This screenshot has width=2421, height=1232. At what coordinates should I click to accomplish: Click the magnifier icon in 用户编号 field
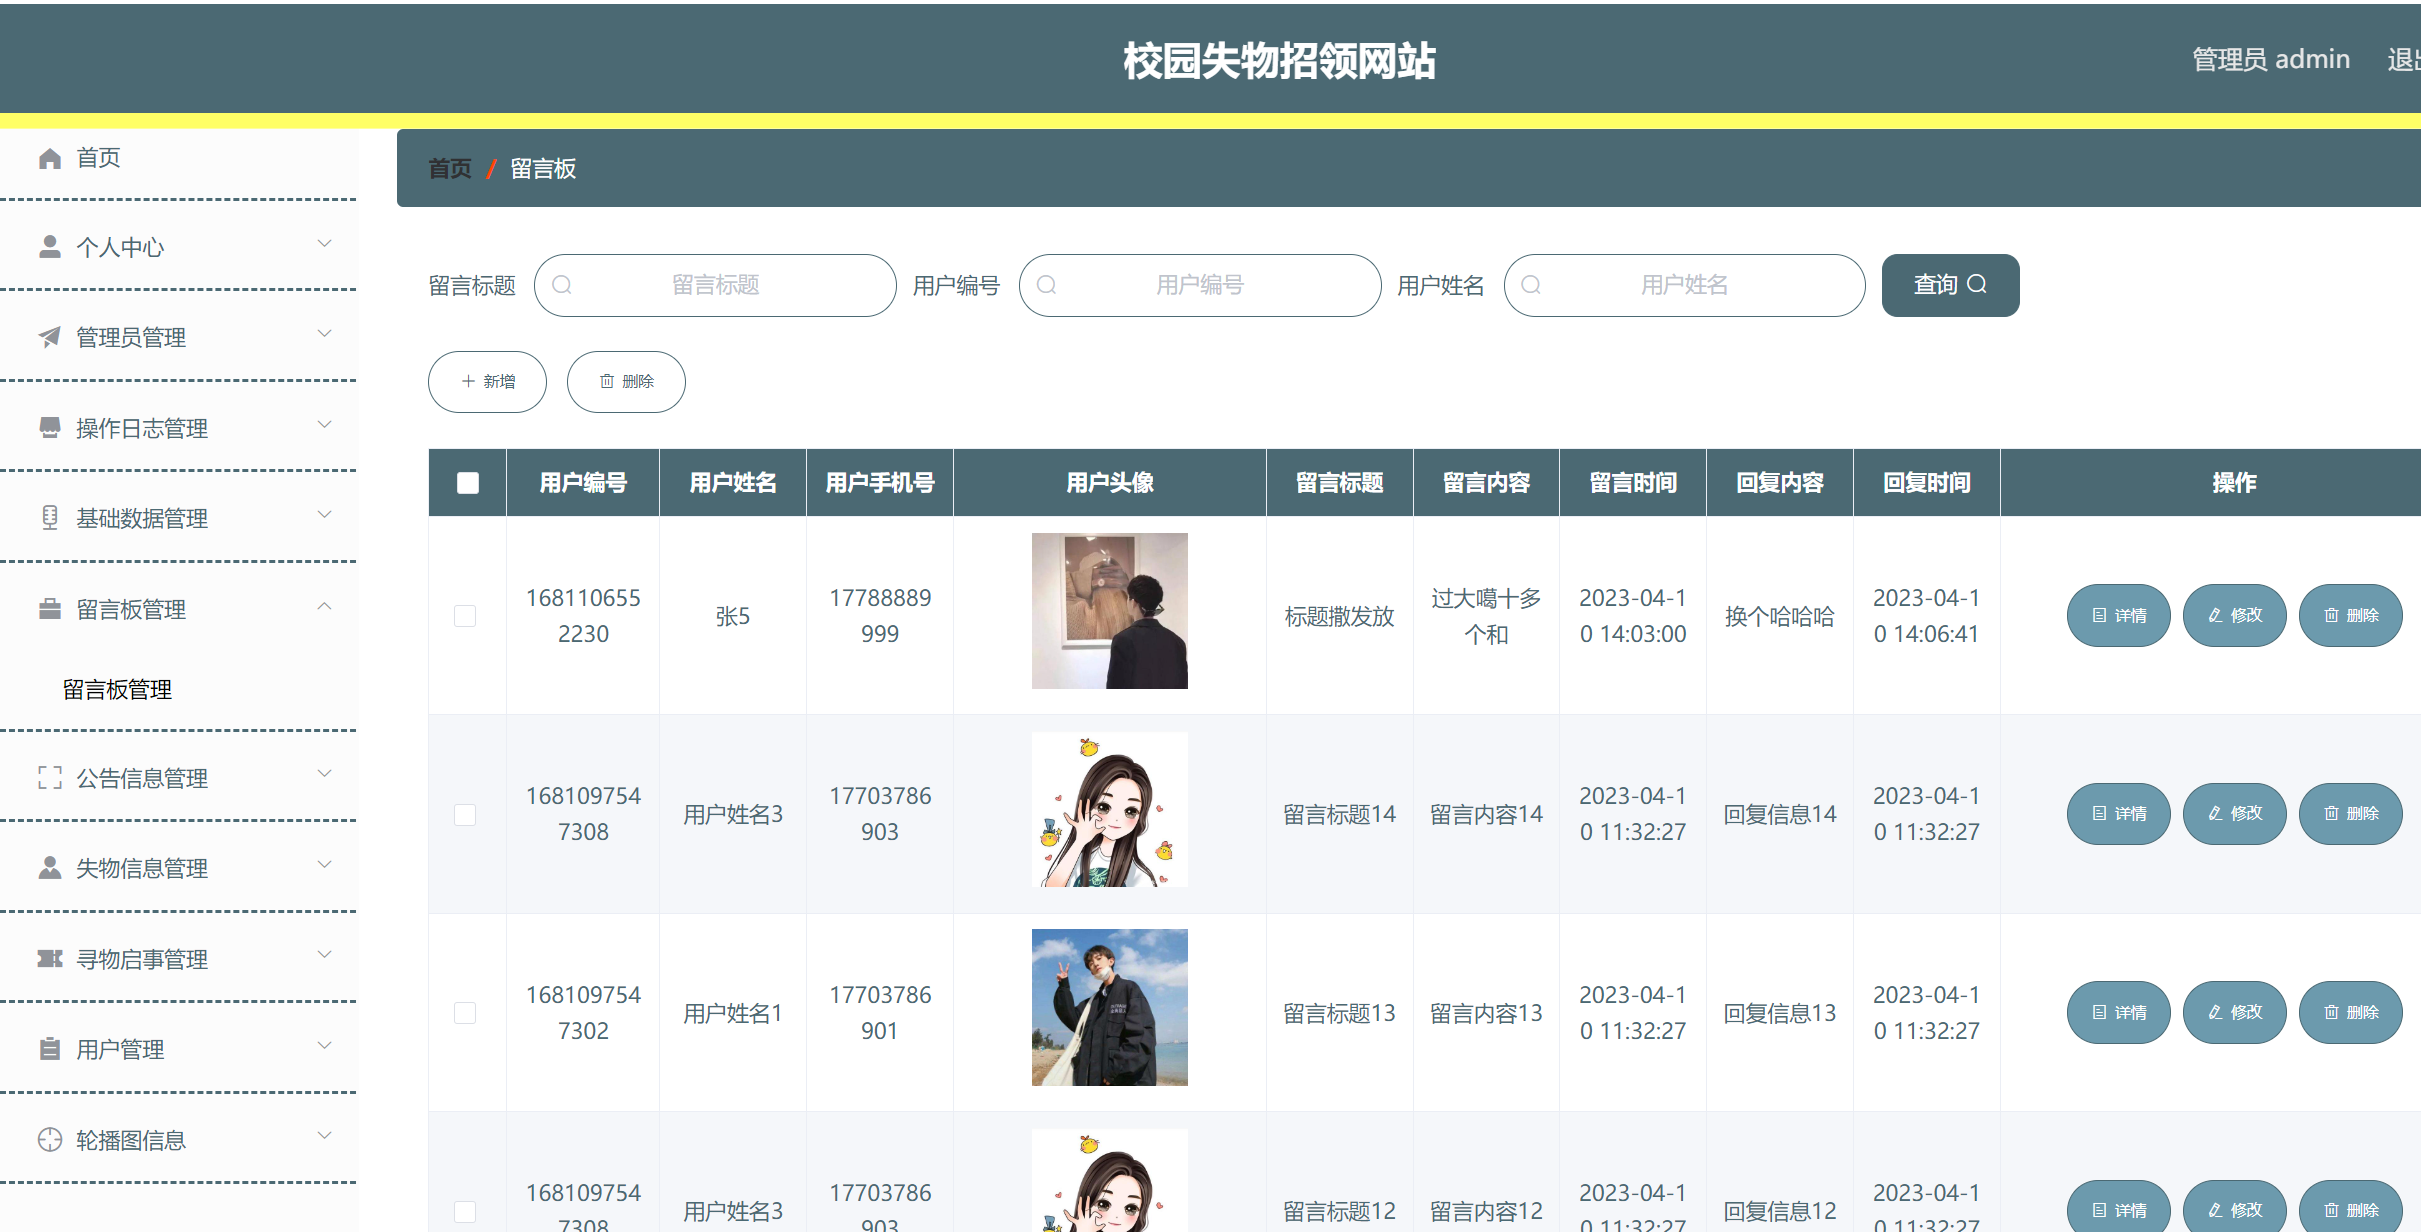(x=1047, y=285)
